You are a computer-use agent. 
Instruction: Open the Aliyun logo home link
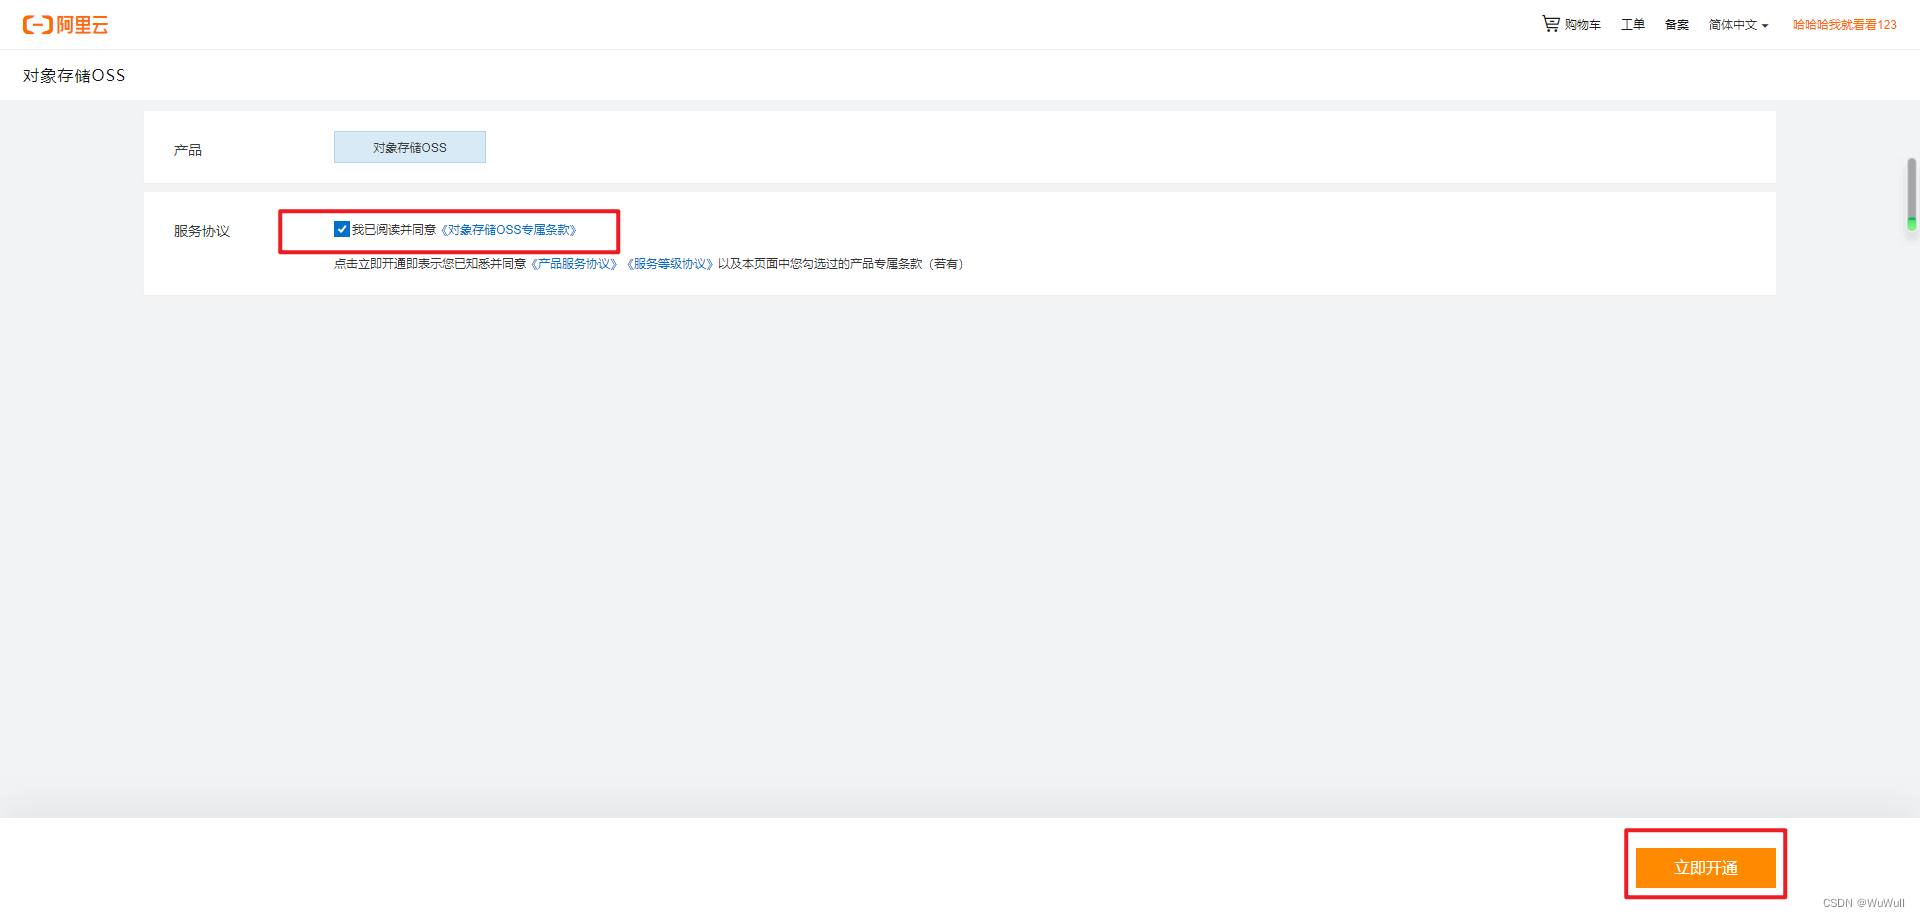[65, 25]
